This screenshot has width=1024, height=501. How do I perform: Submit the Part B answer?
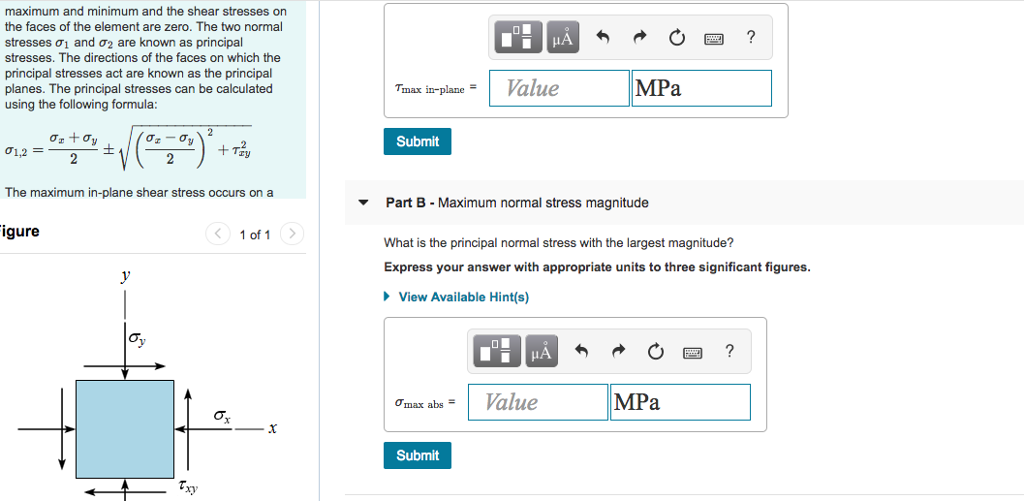pyautogui.click(x=417, y=455)
